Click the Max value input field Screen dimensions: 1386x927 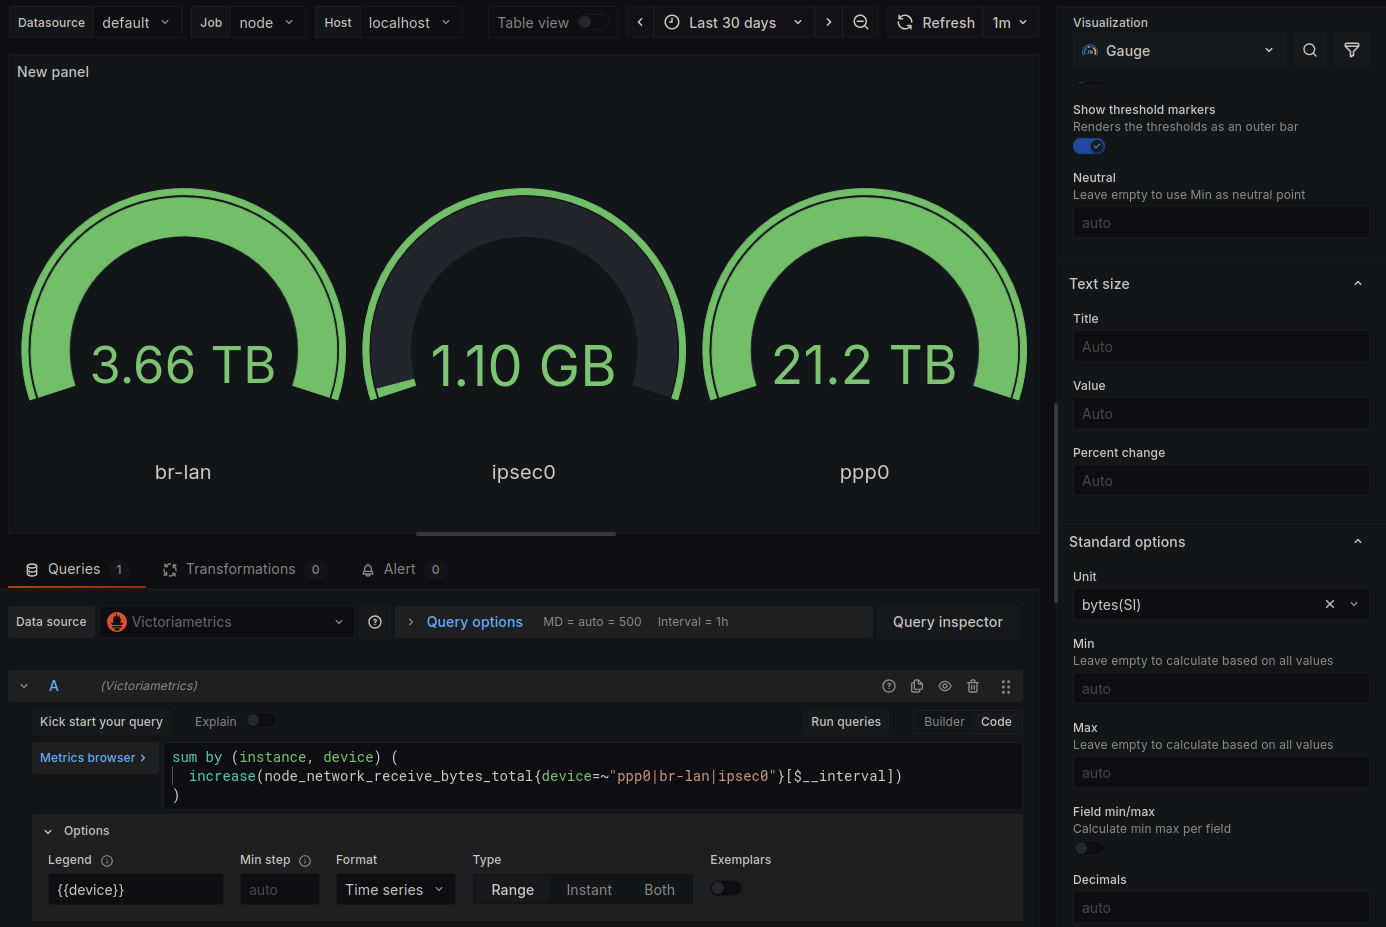click(1219, 772)
